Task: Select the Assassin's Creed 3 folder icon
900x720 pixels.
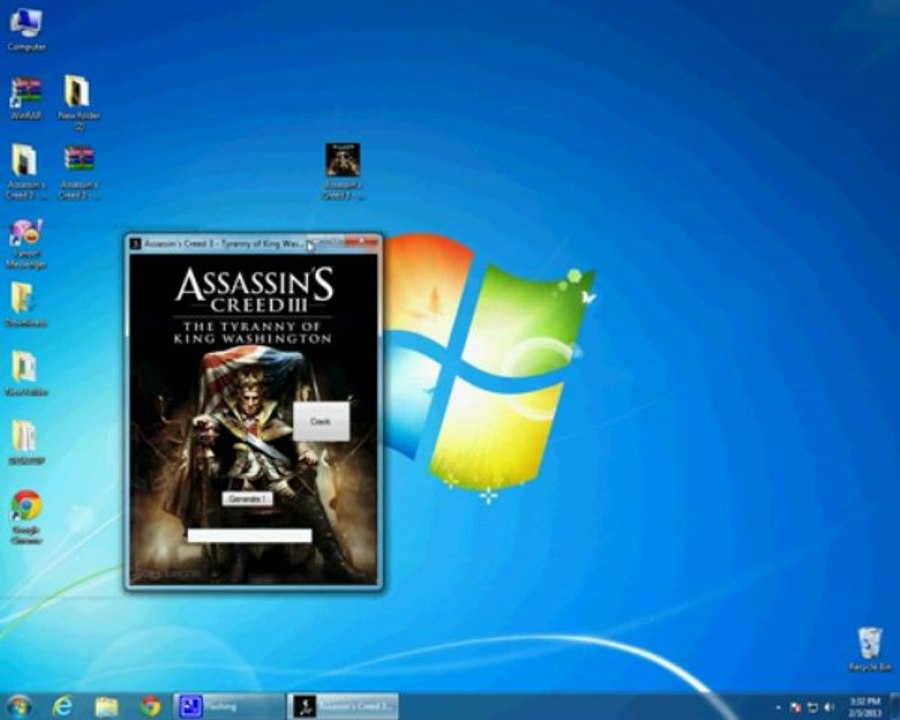Action: pos(26,171)
